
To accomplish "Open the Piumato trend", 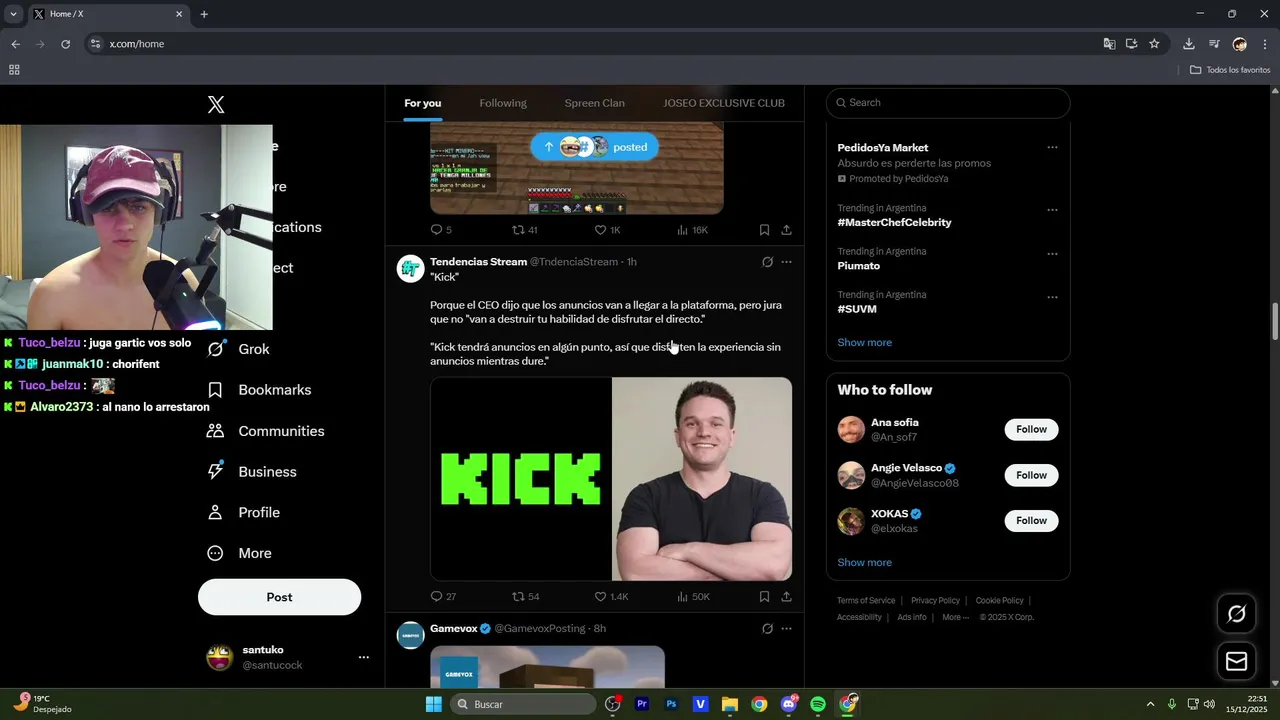I will tap(859, 266).
